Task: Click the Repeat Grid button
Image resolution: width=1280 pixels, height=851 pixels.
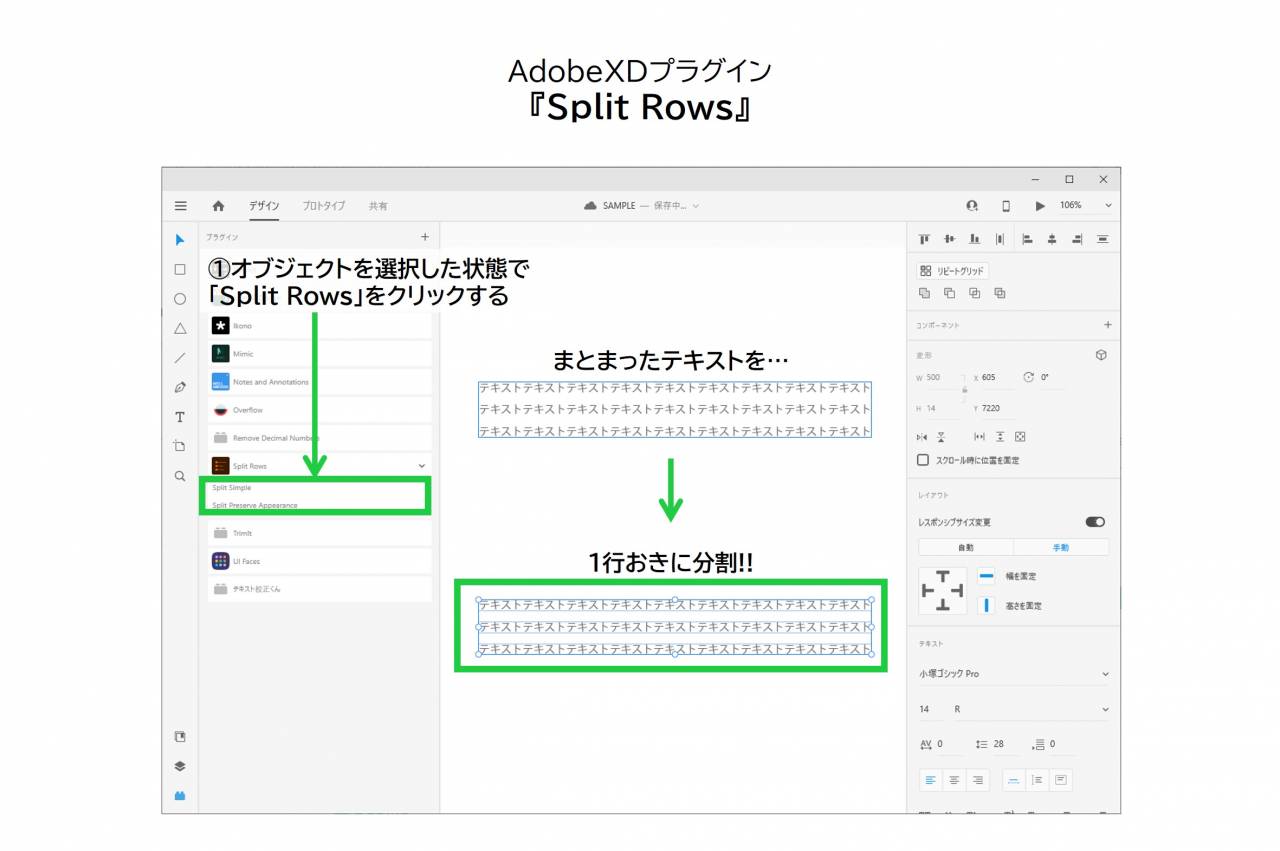Action: point(952,271)
